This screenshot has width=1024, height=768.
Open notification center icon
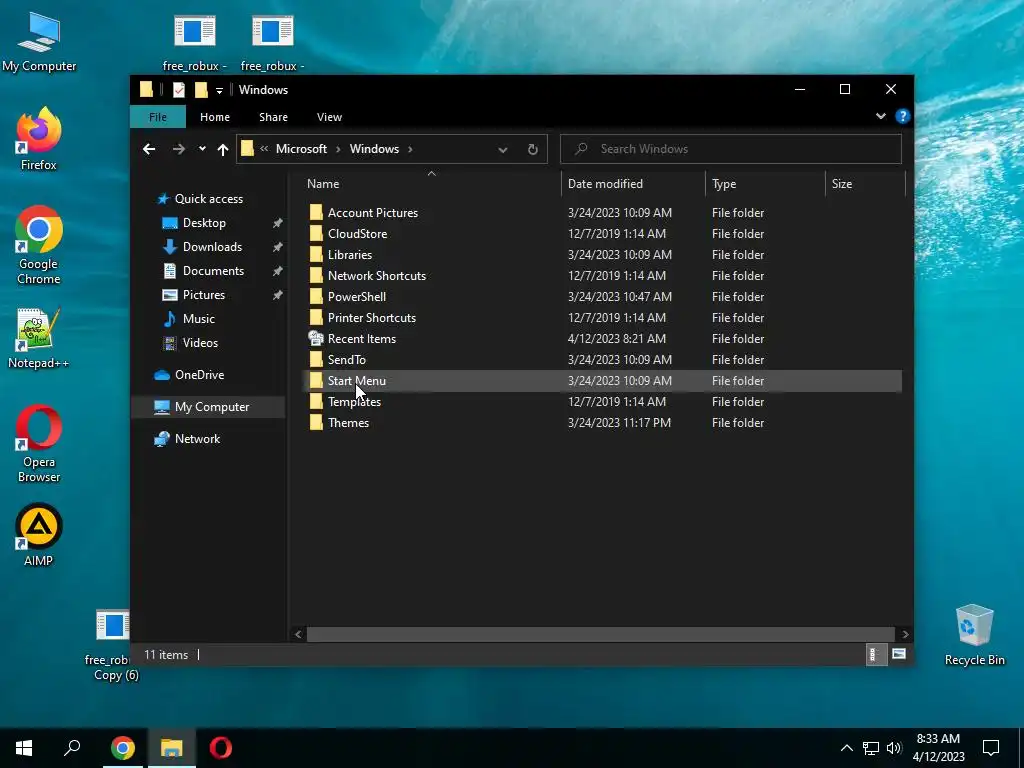[x=991, y=748]
